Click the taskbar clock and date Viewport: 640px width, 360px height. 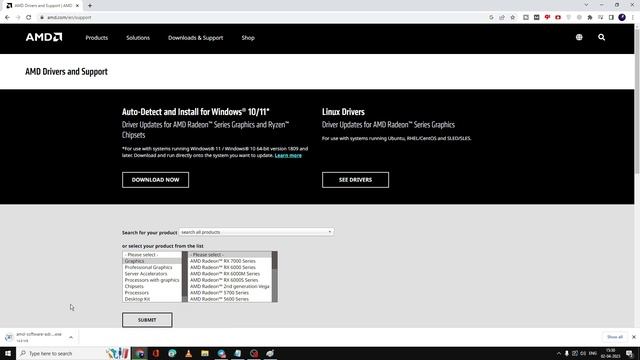pos(611,353)
